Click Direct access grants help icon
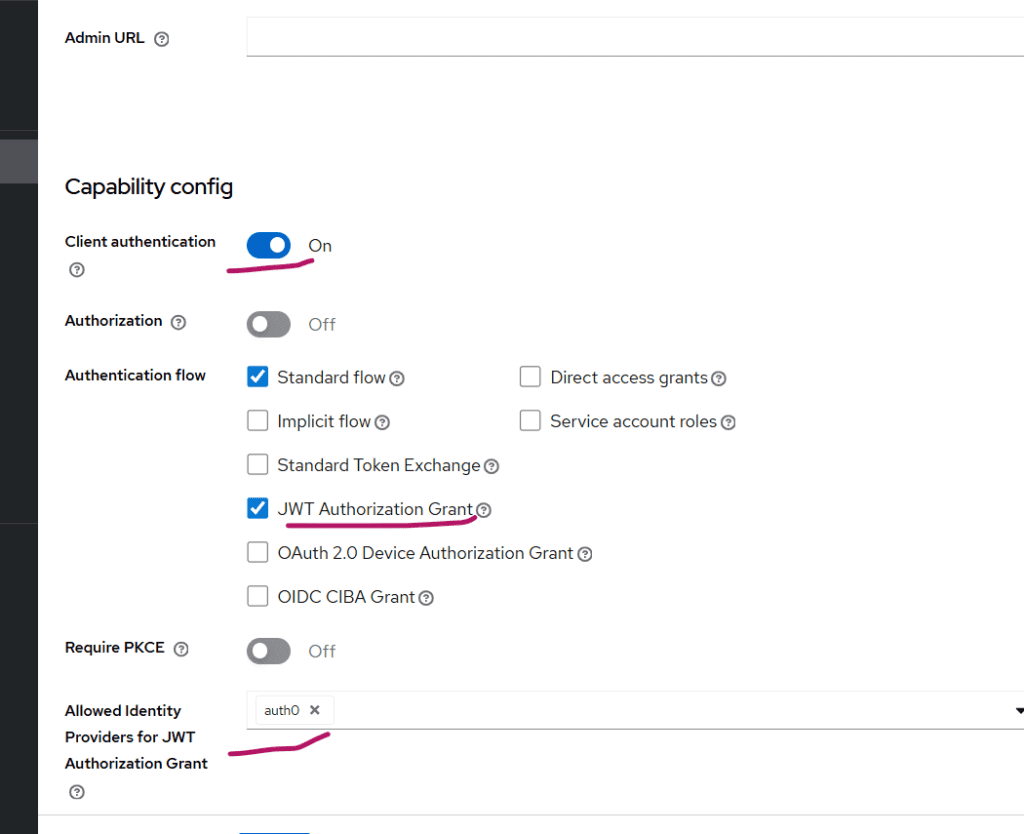Viewport: 1024px width, 834px height. 718,378
